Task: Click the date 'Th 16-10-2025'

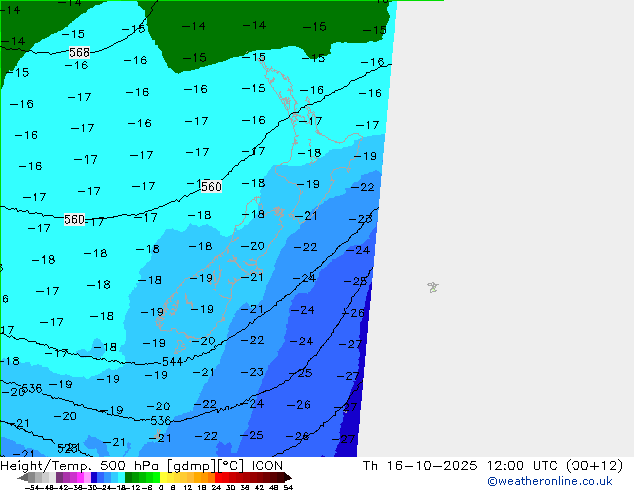Action: point(420,466)
